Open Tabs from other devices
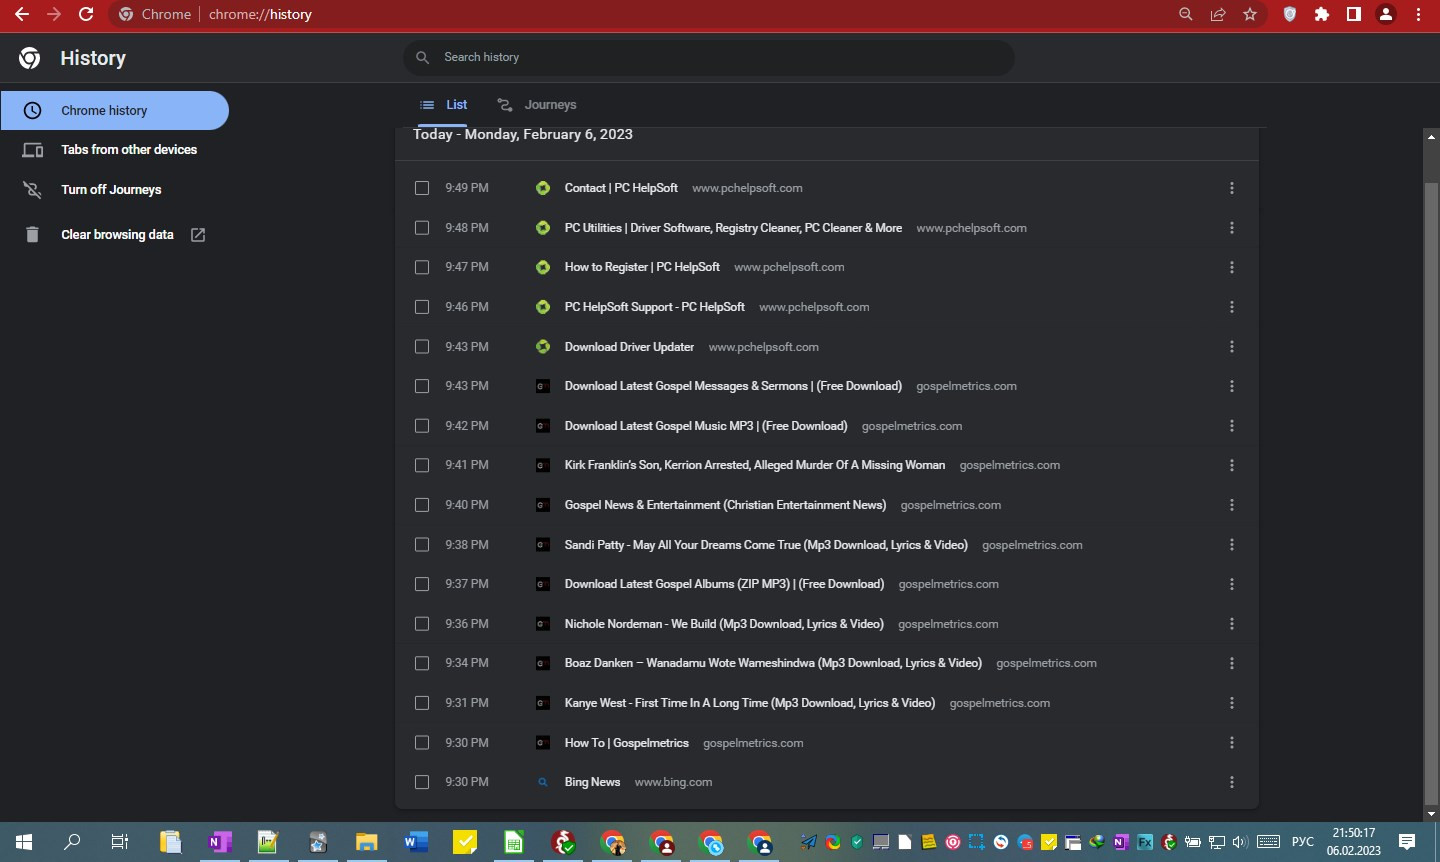Image resolution: width=1440 pixels, height=862 pixels. tap(114, 150)
